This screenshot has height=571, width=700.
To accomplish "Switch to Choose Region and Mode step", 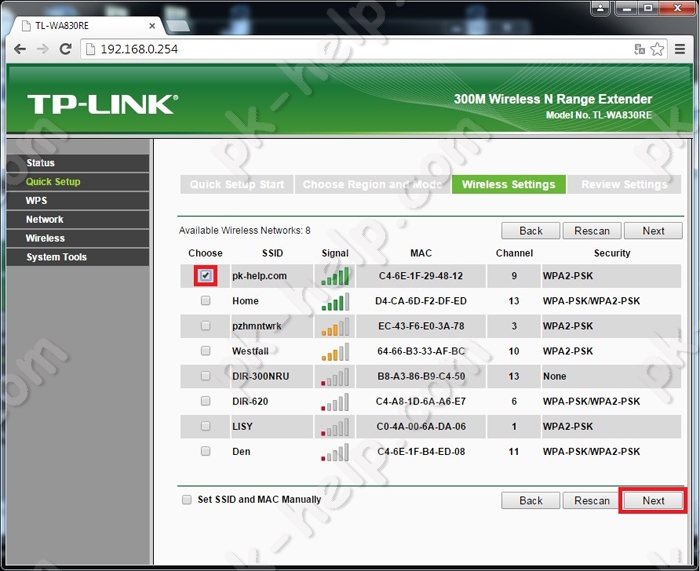I will (x=372, y=184).
